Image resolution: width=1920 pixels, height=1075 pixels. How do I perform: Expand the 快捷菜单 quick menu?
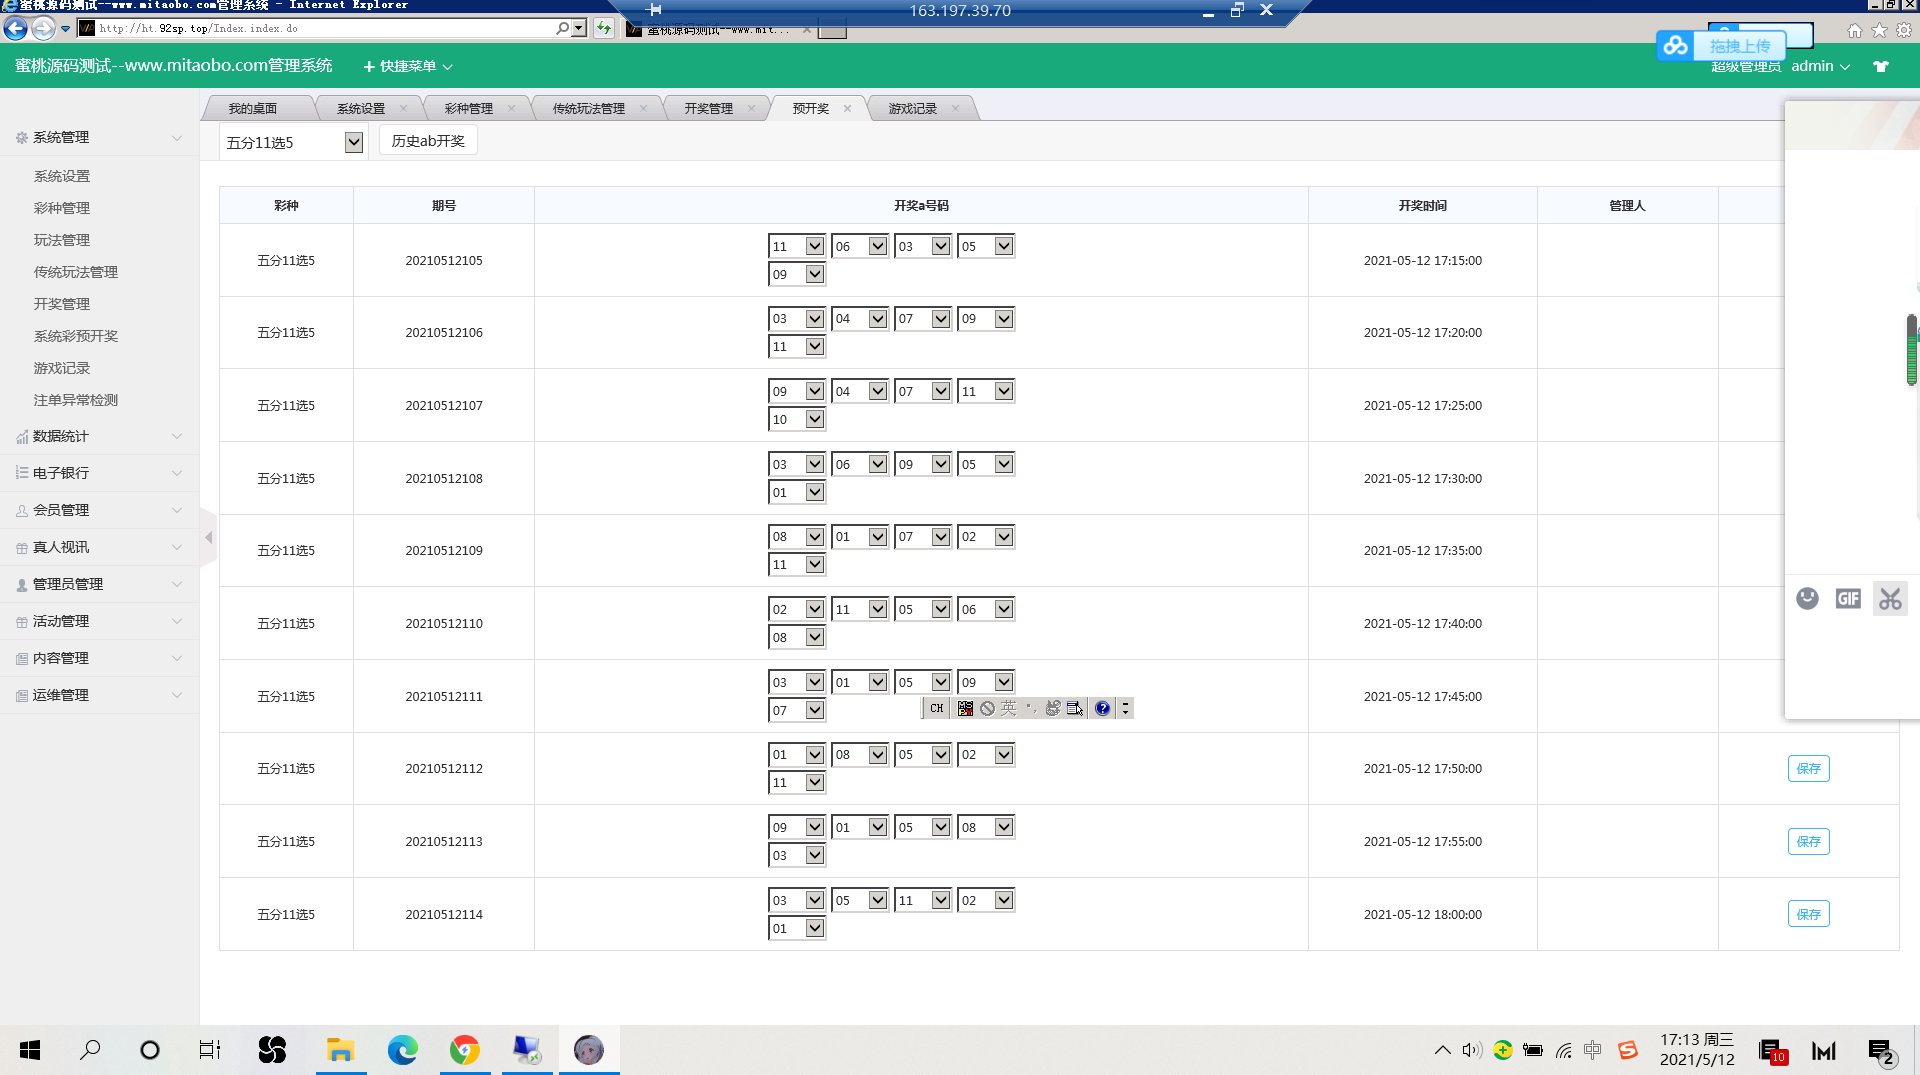click(408, 67)
